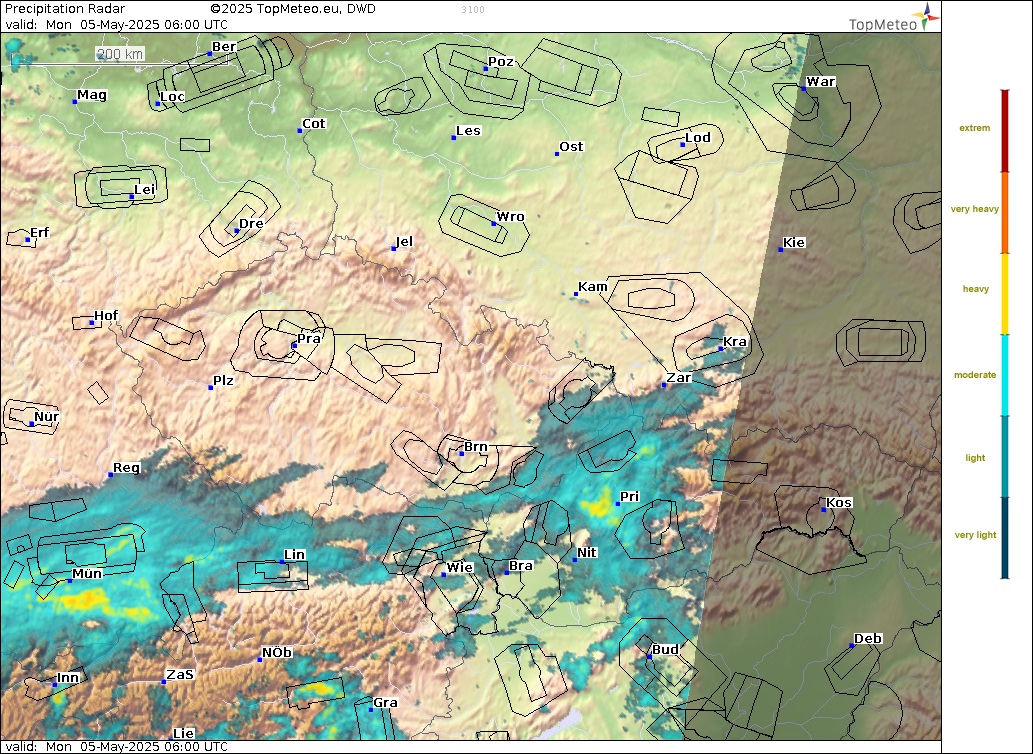Screen dimensions: 1033x754
Task: Click the Erf city marker
Action: (x=27, y=240)
